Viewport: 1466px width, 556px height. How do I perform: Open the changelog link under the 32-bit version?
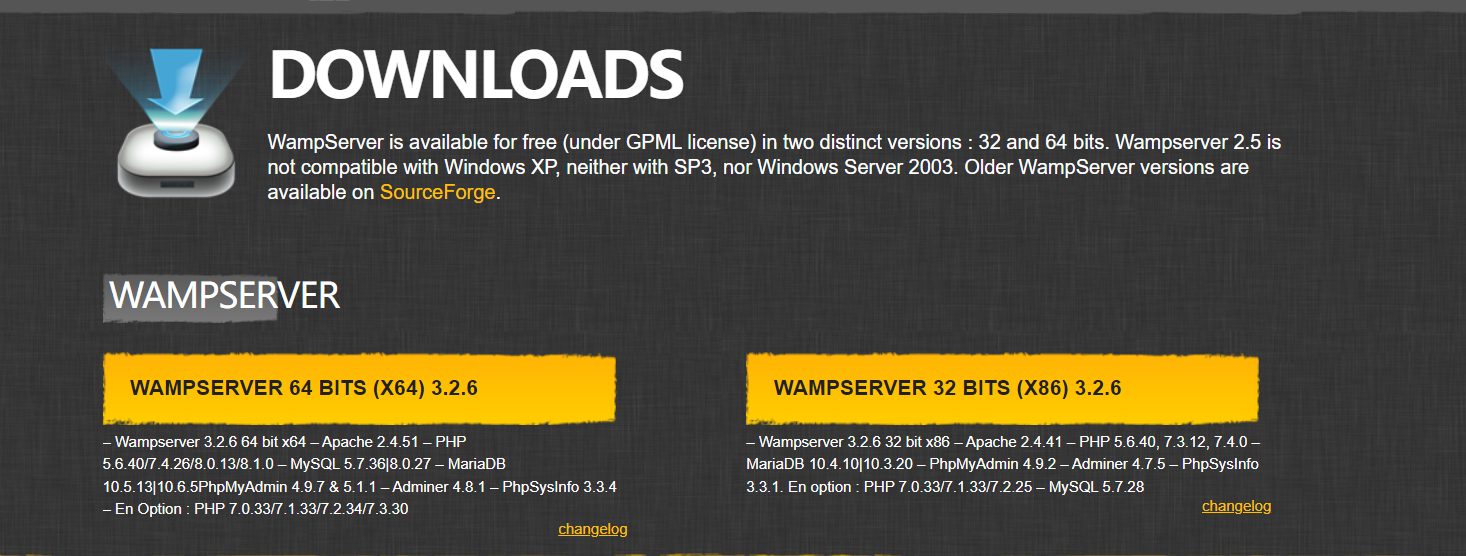[1236, 506]
